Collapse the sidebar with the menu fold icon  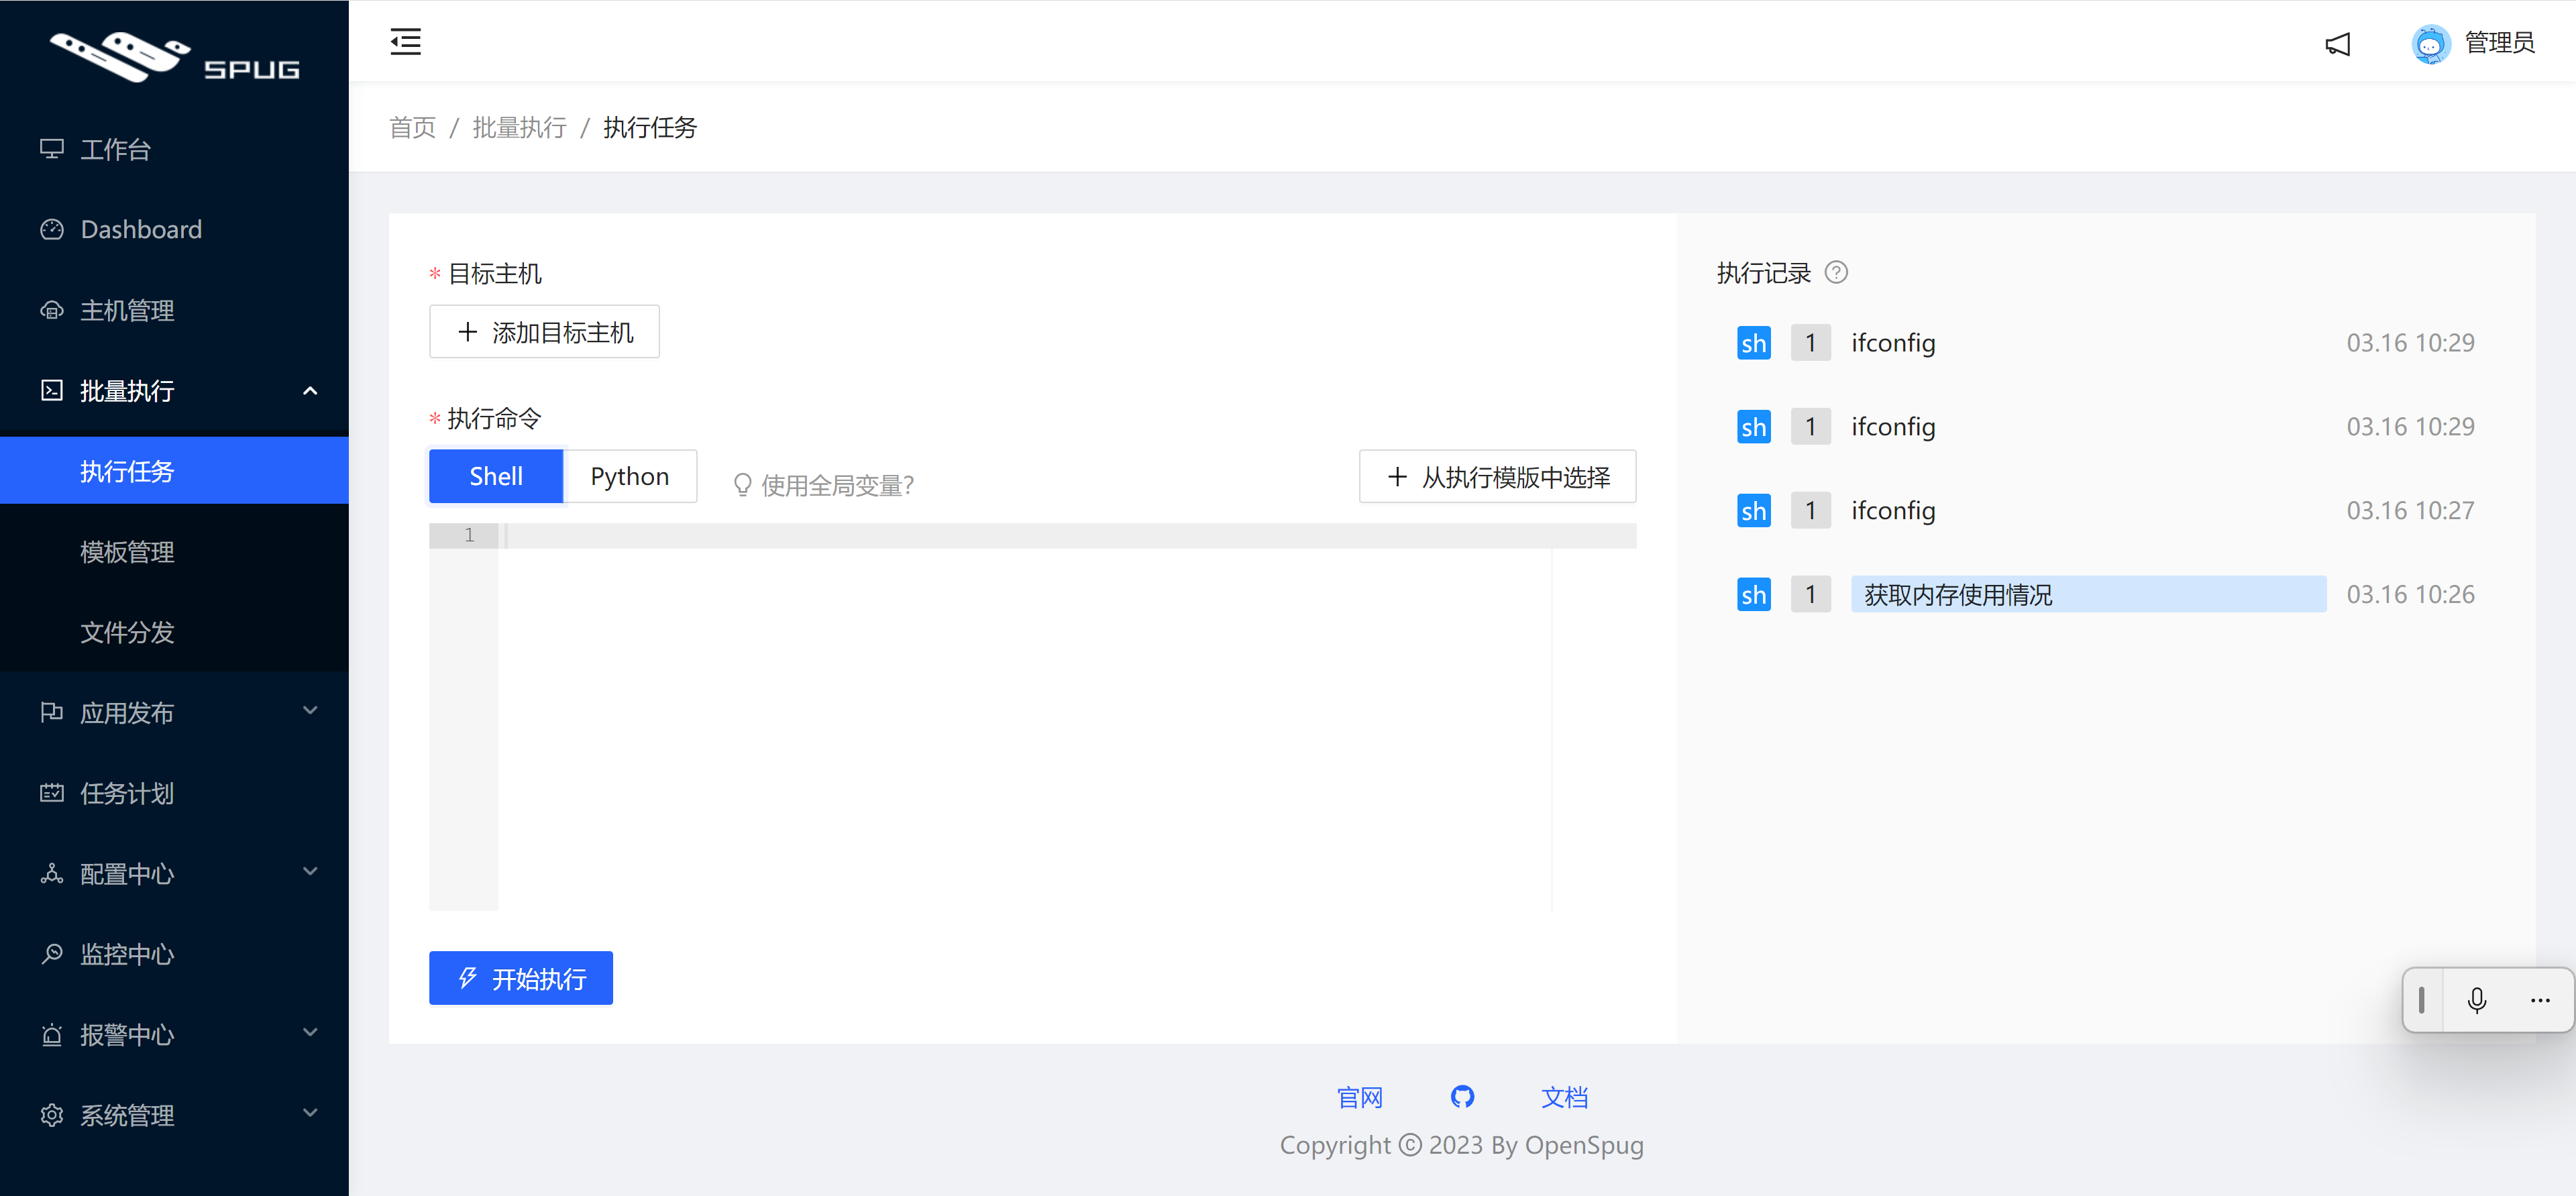pos(405,42)
